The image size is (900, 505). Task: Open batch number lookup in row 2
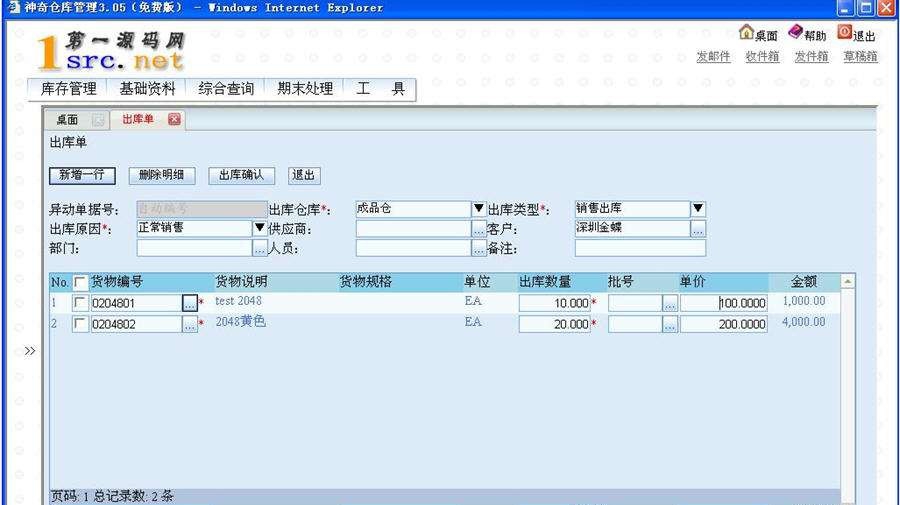coord(669,324)
